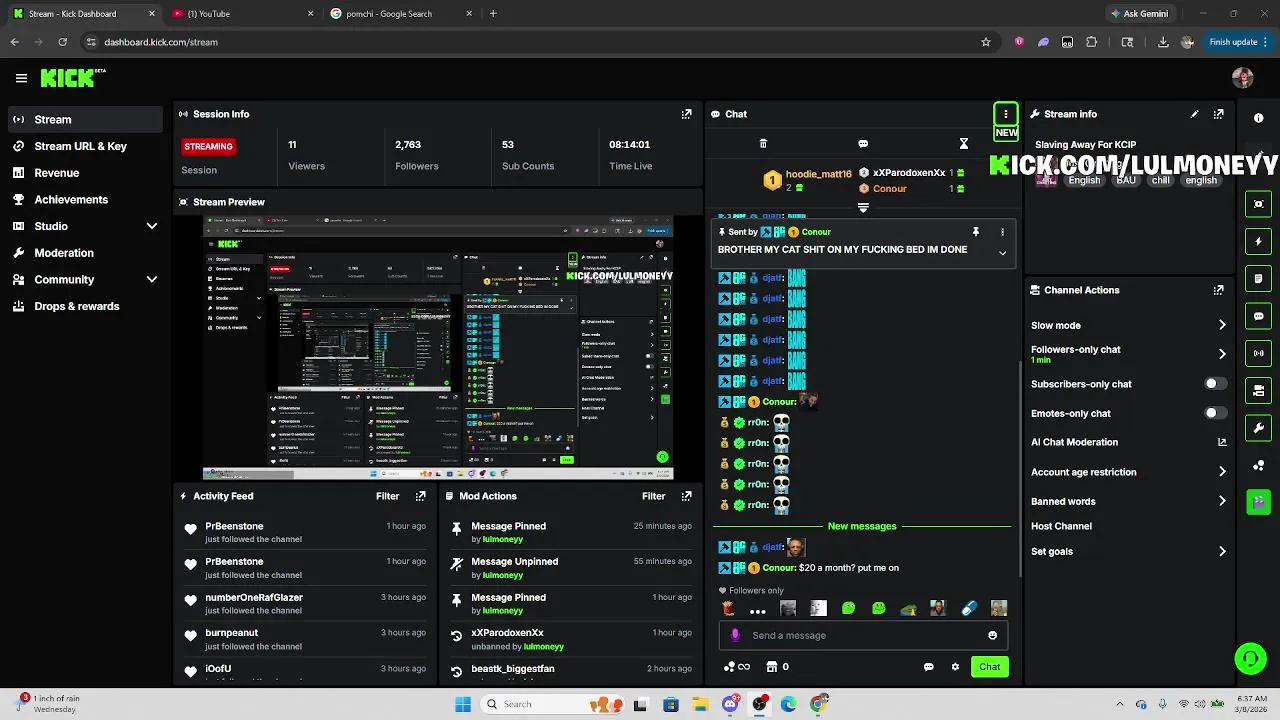The width and height of the screenshot is (1280, 720).
Task: Click the shop icon below message box
Action: click(772, 667)
